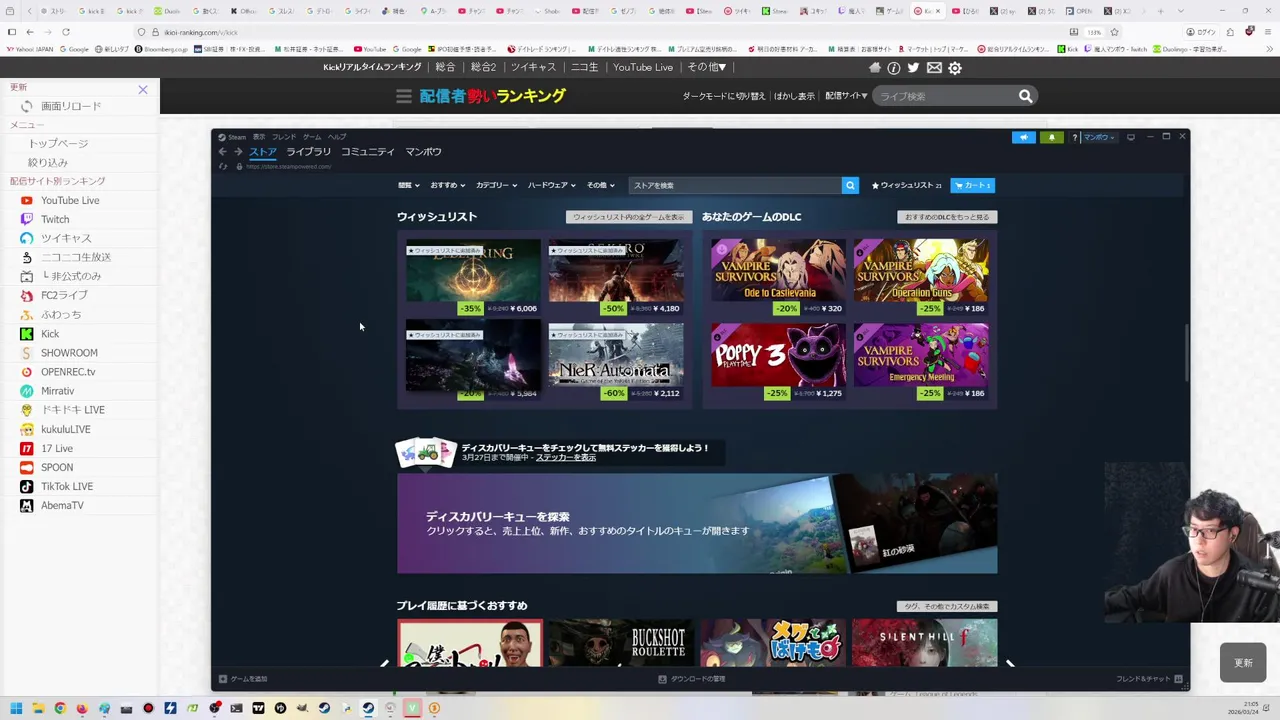Viewport: 1280px width, 720px height.
Task: Click the Steam forward arrow
Action: pos(238,152)
